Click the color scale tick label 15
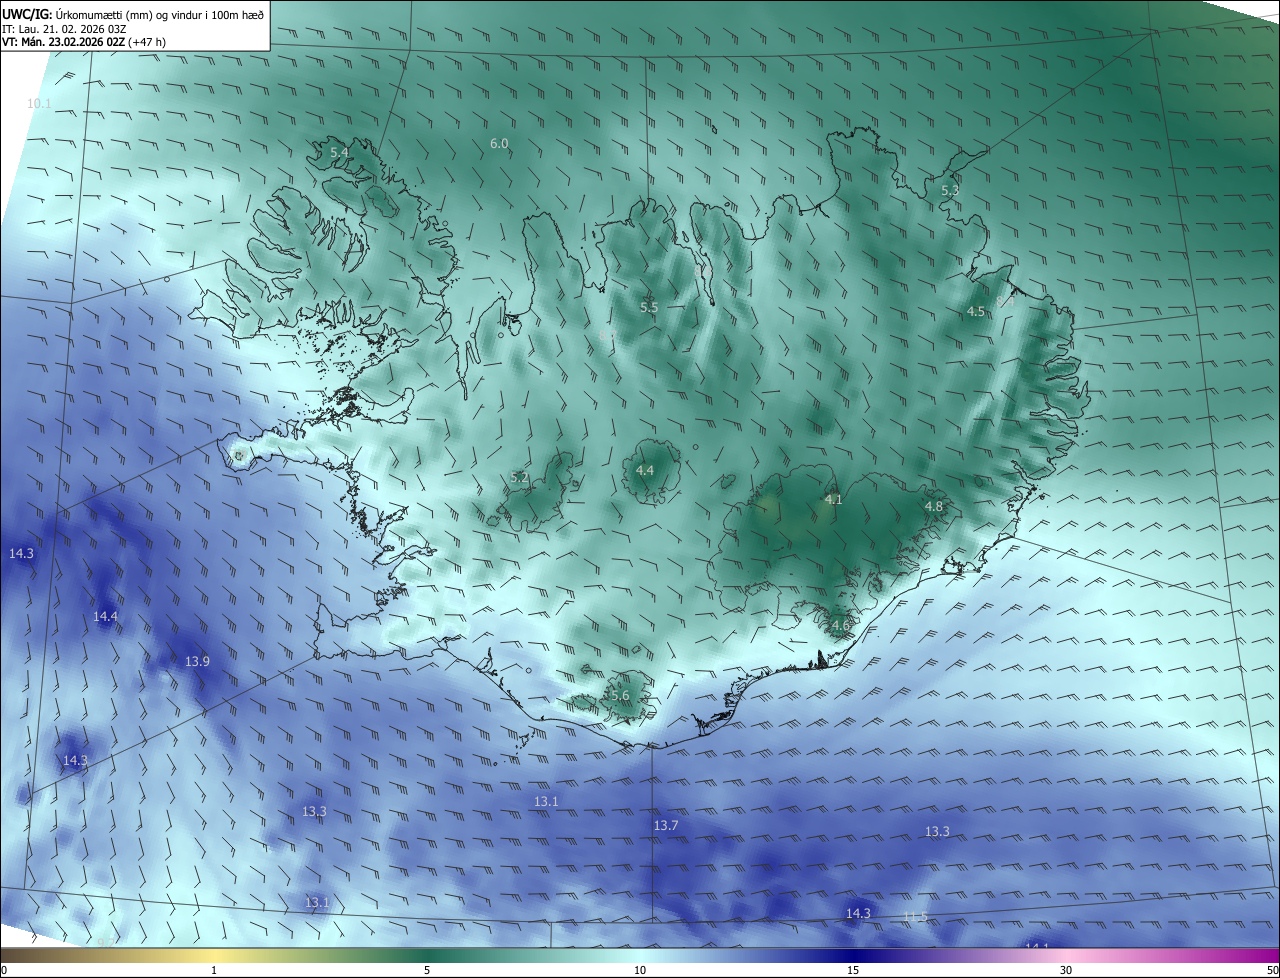Image resolution: width=1280 pixels, height=978 pixels. (853, 971)
